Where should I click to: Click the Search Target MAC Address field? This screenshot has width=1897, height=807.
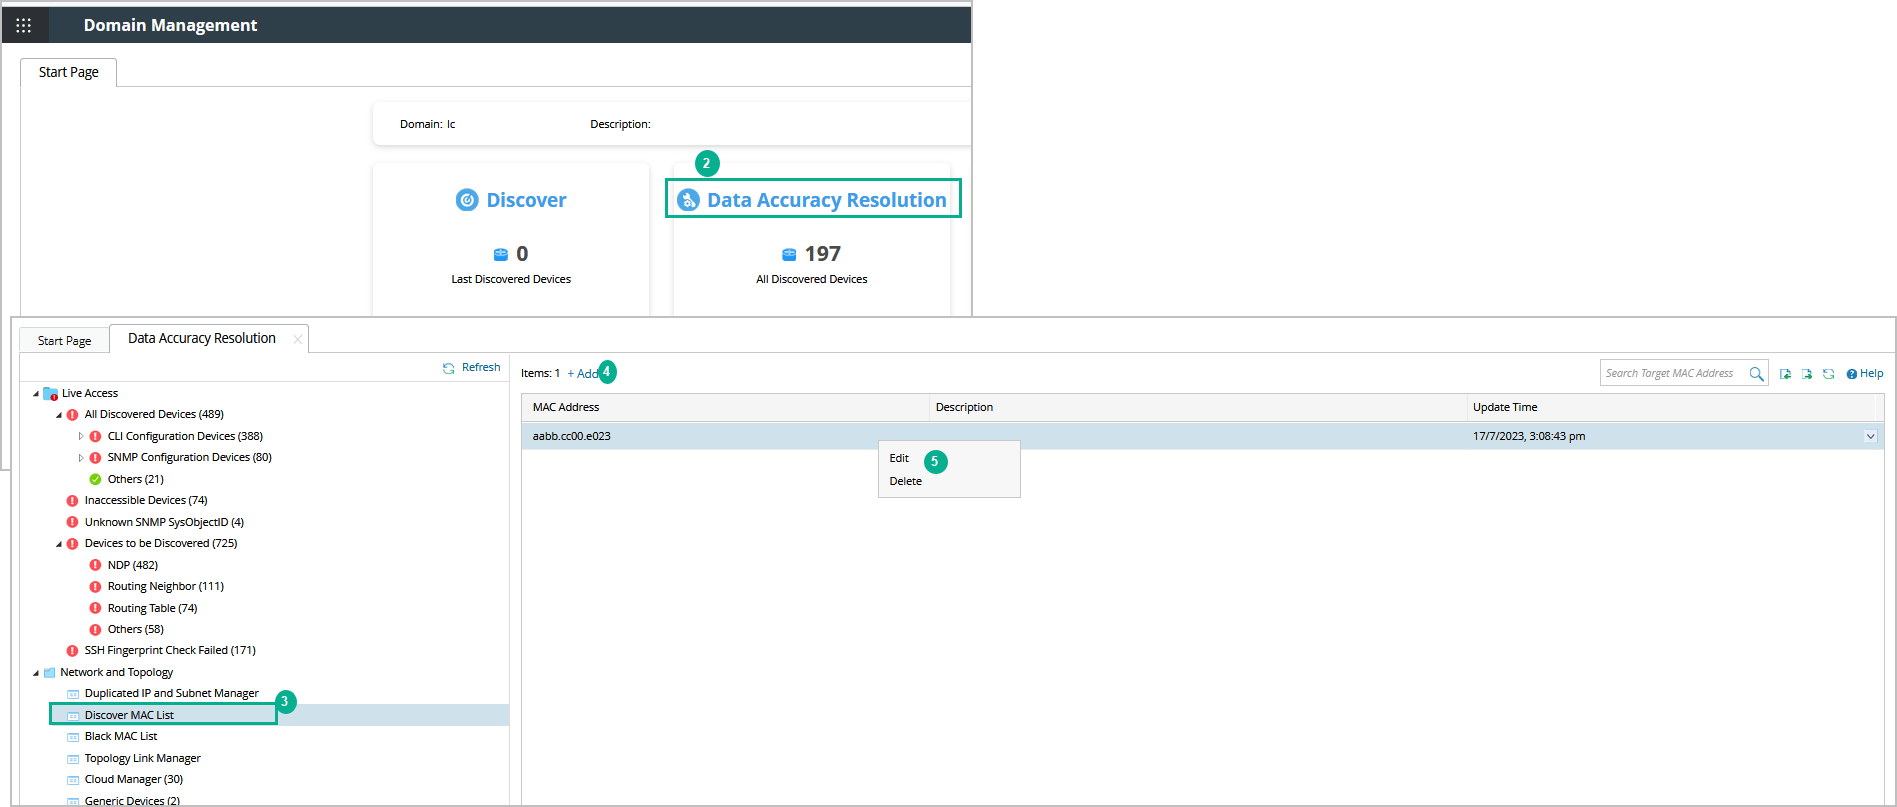[1672, 374]
